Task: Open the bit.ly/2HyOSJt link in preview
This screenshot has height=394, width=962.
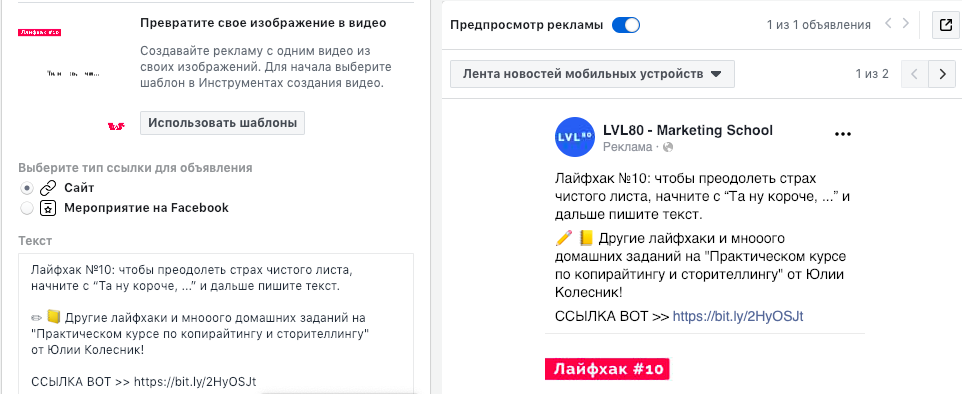Action: [738, 317]
